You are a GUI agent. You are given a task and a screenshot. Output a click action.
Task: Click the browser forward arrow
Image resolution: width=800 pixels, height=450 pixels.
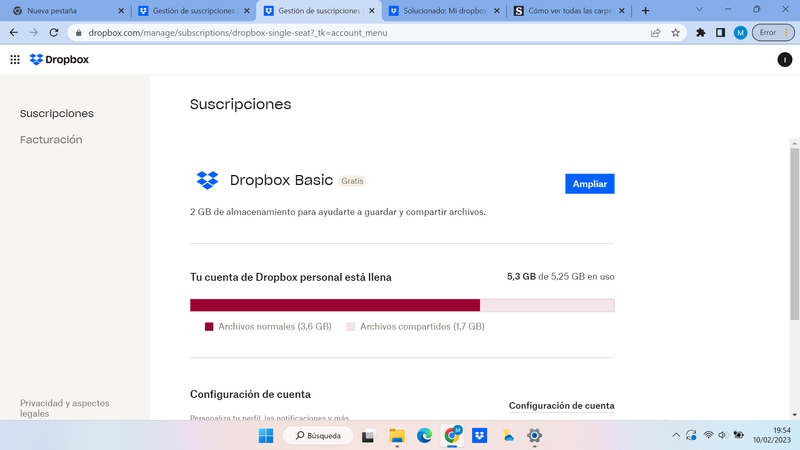(34, 33)
